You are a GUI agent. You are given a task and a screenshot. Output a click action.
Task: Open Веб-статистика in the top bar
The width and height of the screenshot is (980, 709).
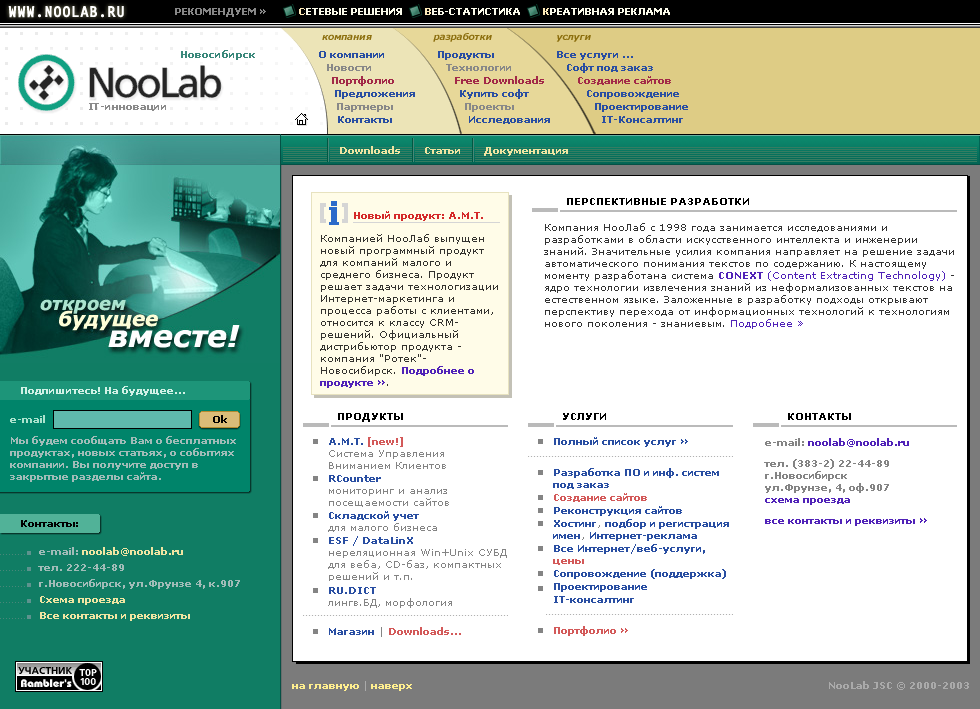point(472,11)
